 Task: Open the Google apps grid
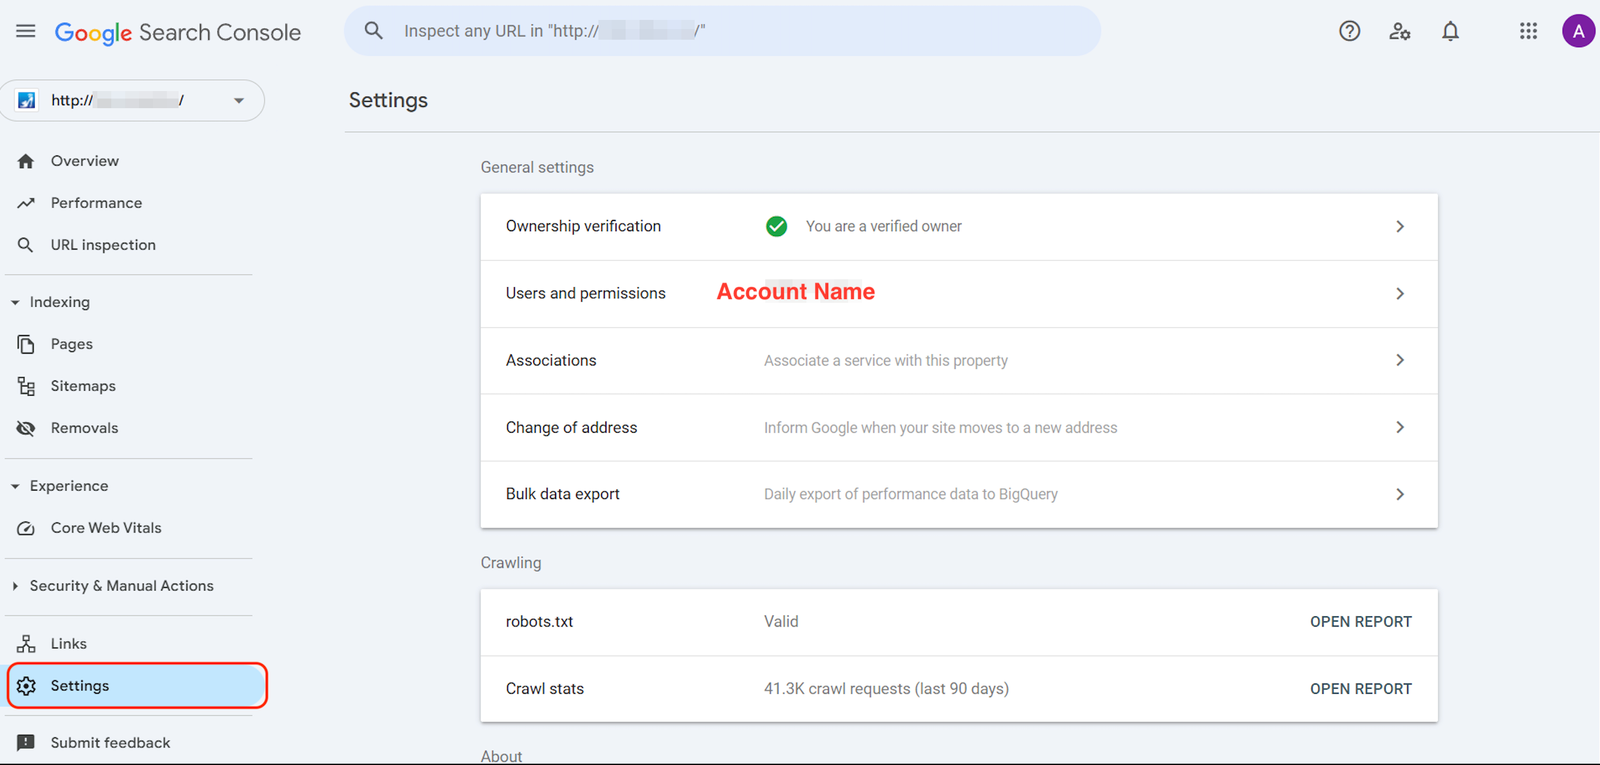[1528, 31]
